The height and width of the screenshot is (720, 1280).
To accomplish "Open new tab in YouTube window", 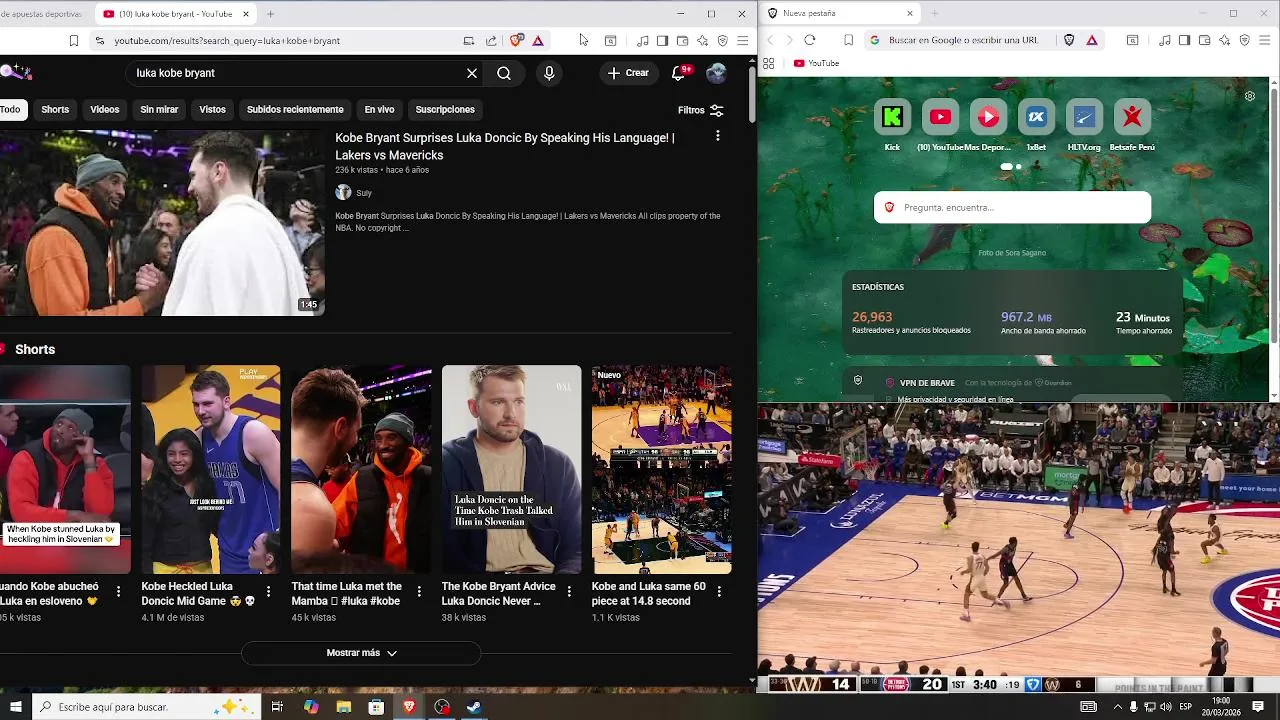I will pyautogui.click(x=270, y=14).
